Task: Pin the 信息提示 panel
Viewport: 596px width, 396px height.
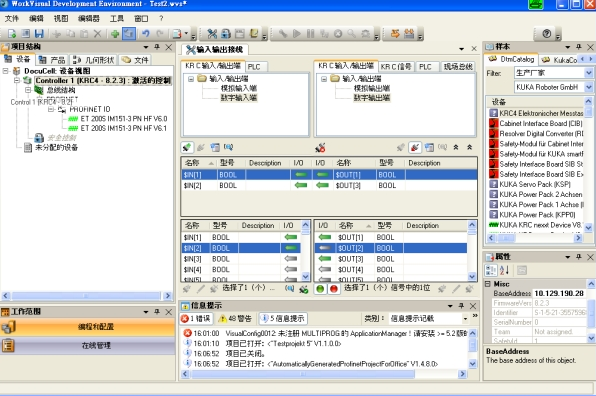Action: tap(461, 306)
